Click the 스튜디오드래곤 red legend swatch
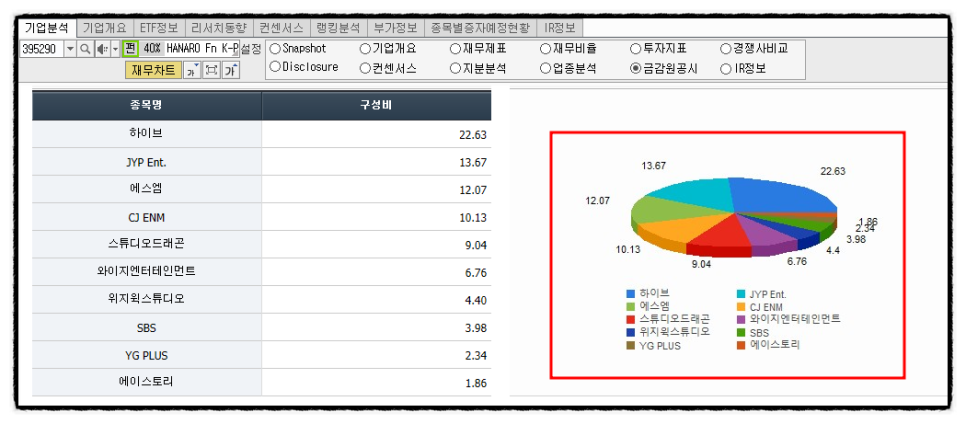Viewport: 966px width, 424px height. click(630, 319)
